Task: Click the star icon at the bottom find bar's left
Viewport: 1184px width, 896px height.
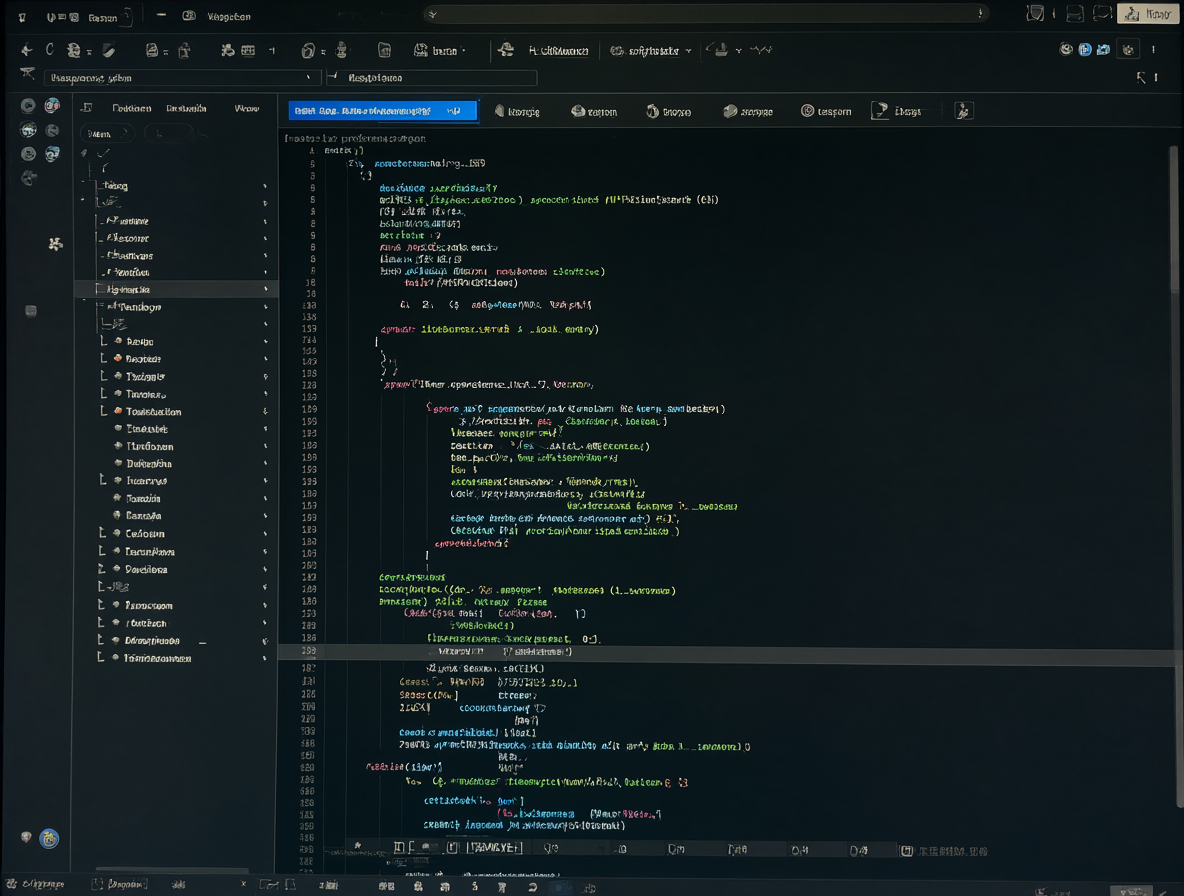Action: [358, 846]
